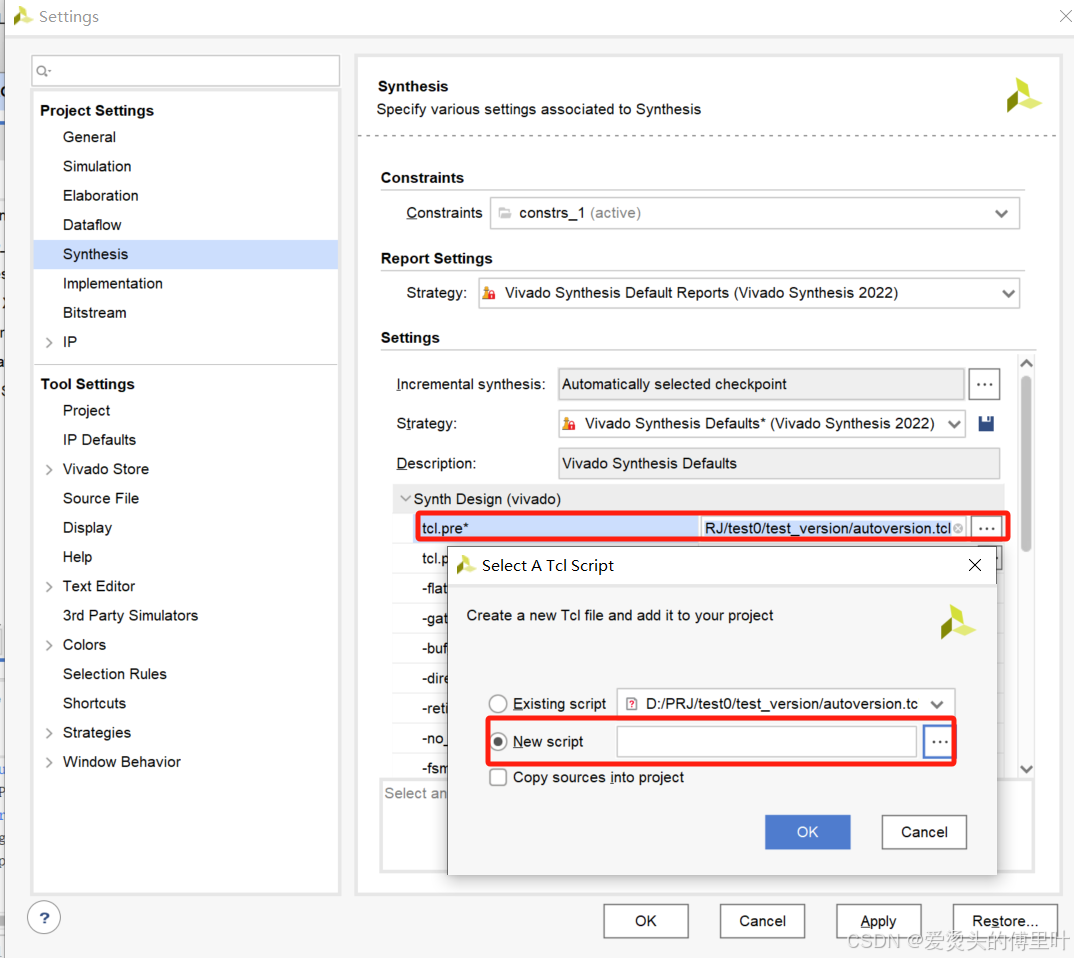Click OK in Select A Tcl Script dialog
The image size is (1074, 958).
point(808,832)
